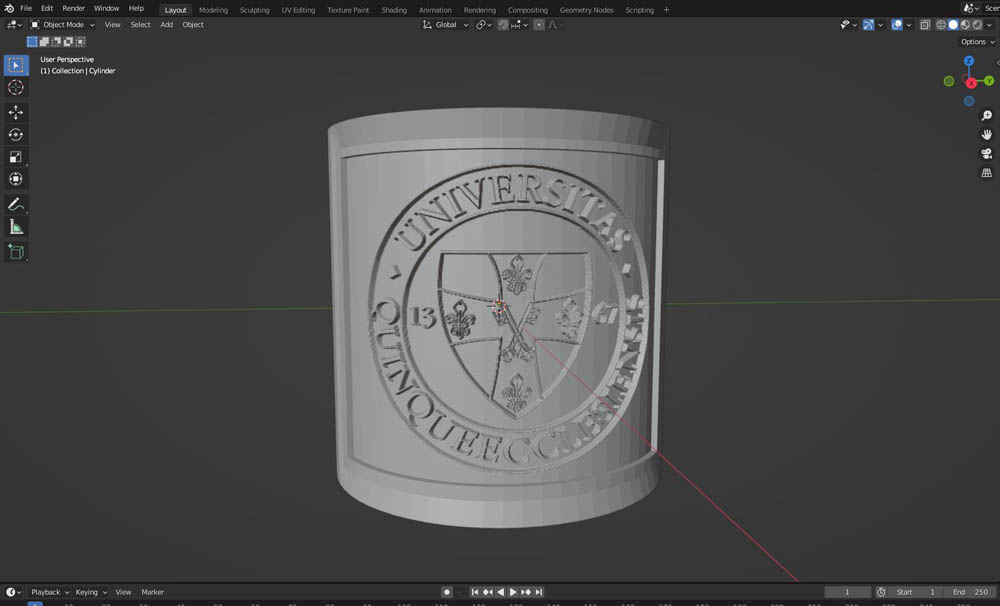Switch to rendered viewport shading
This screenshot has height=606, width=1000.
point(978,25)
